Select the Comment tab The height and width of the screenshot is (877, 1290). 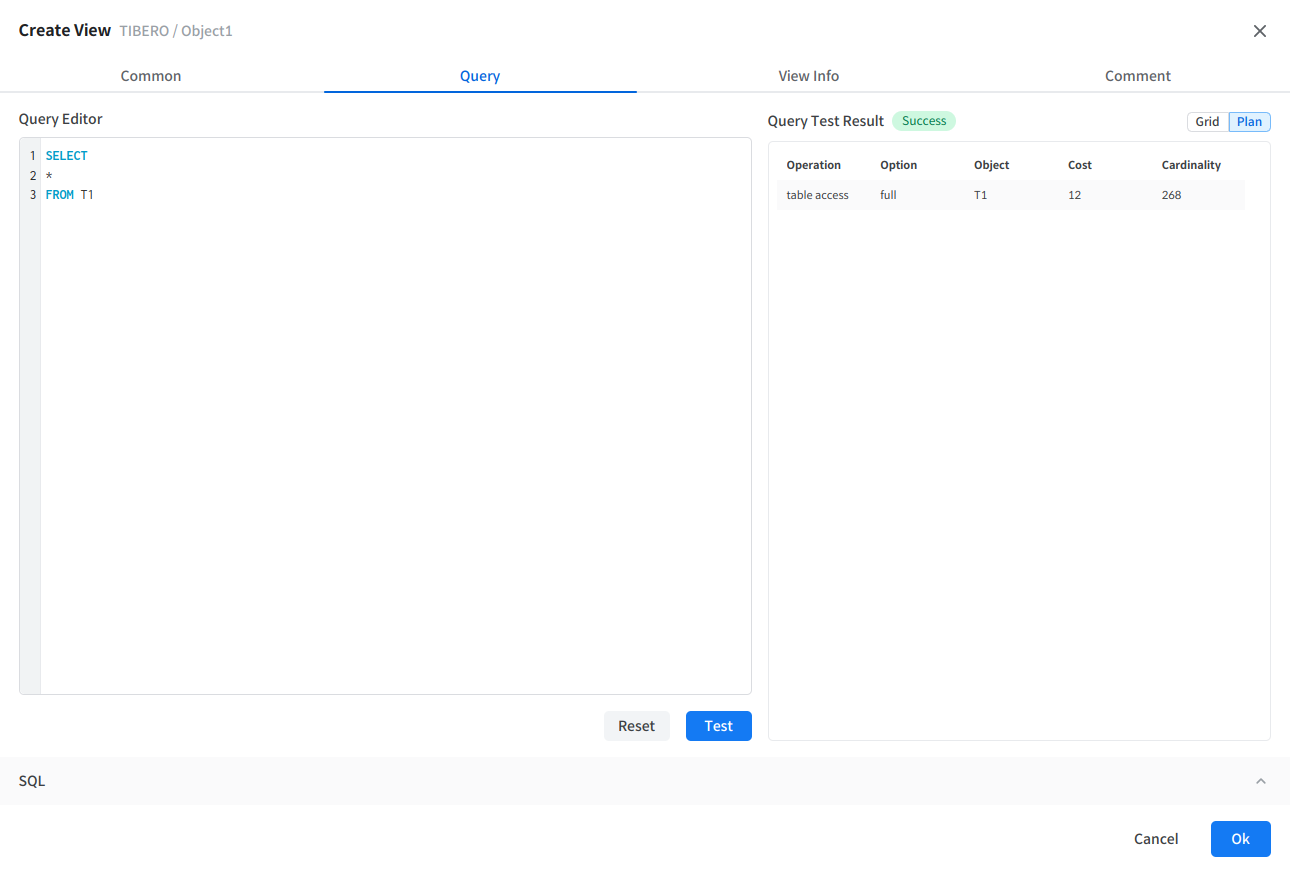point(1137,76)
